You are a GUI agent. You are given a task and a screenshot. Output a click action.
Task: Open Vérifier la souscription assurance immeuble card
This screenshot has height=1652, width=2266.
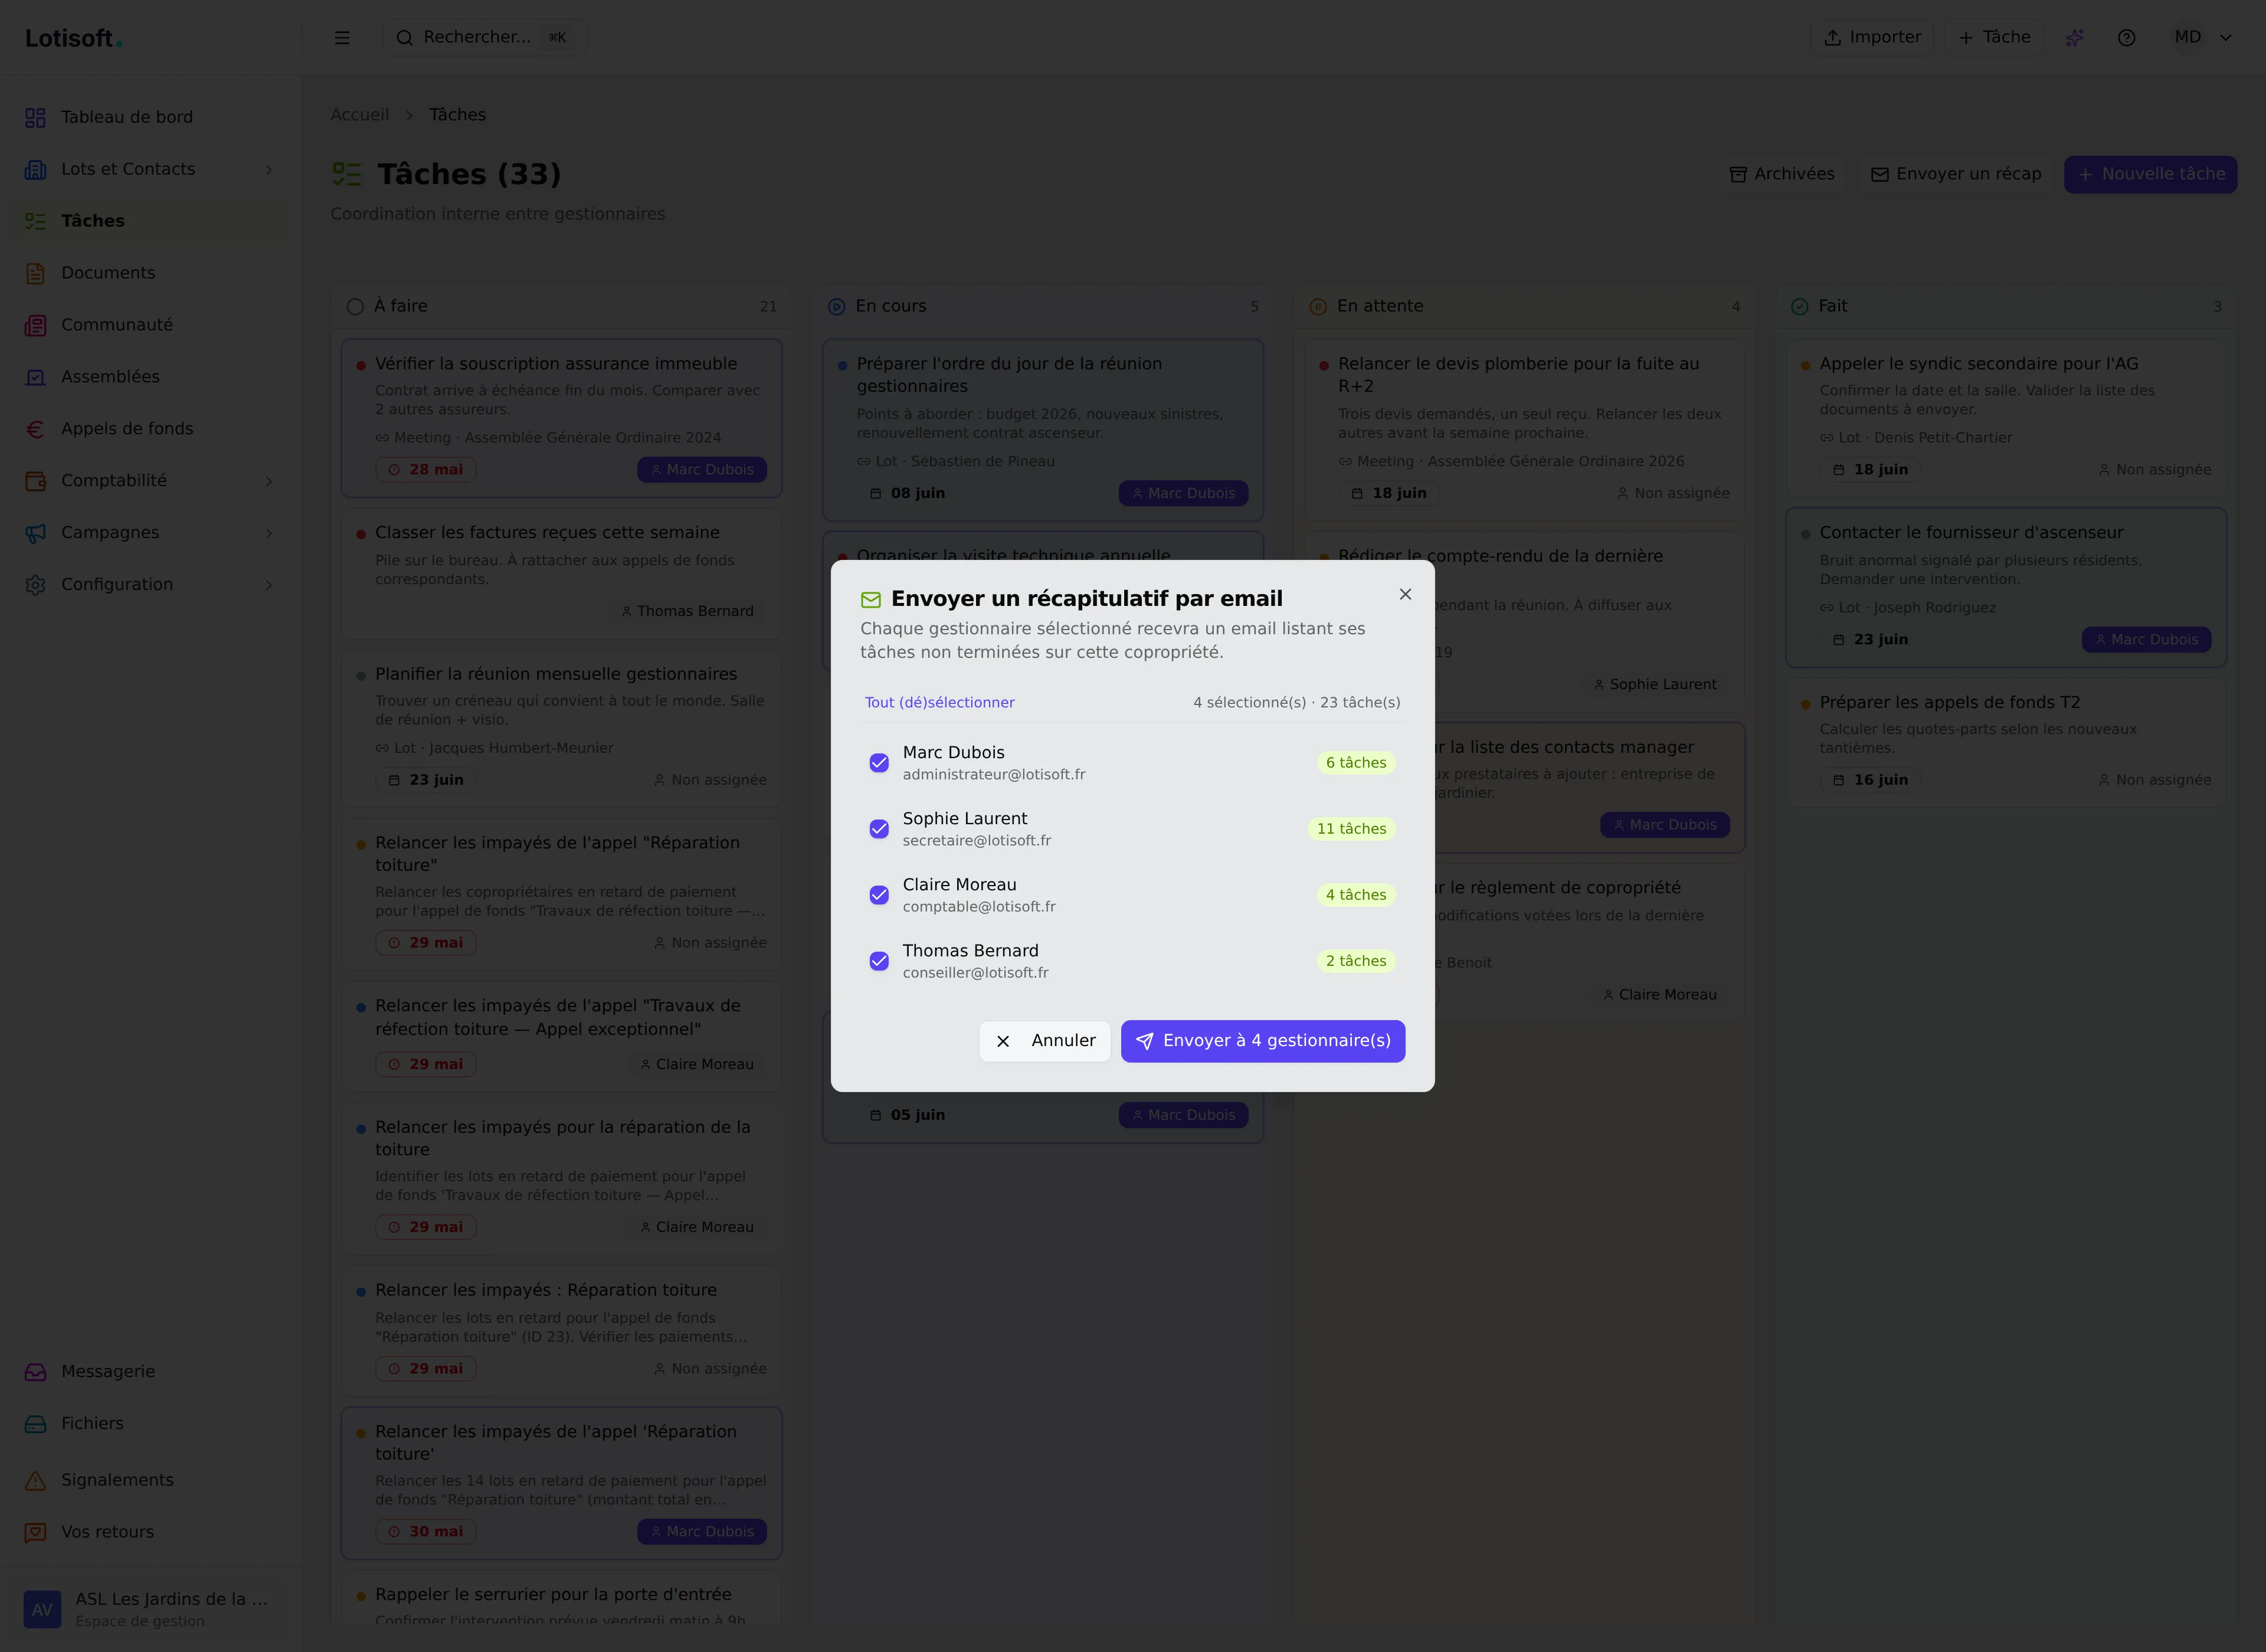pos(562,418)
